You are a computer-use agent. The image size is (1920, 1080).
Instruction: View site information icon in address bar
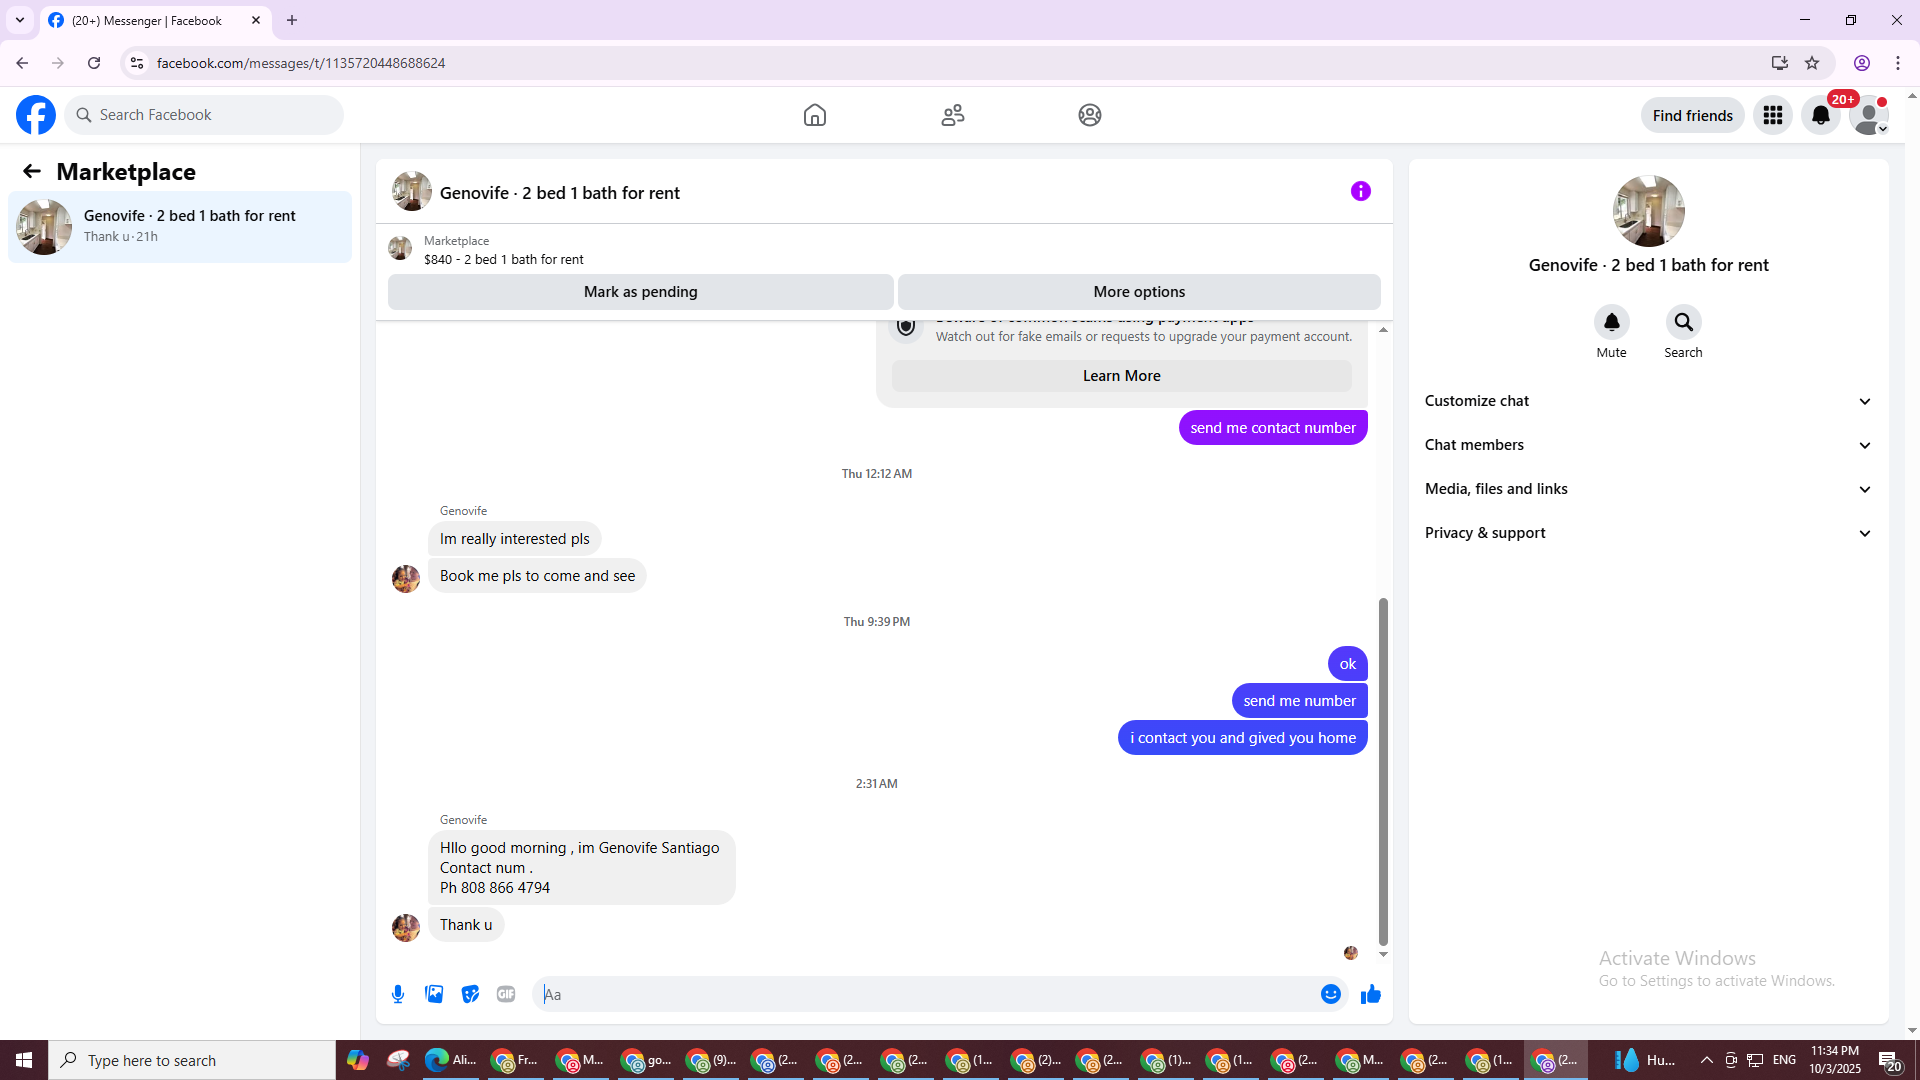tap(137, 63)
